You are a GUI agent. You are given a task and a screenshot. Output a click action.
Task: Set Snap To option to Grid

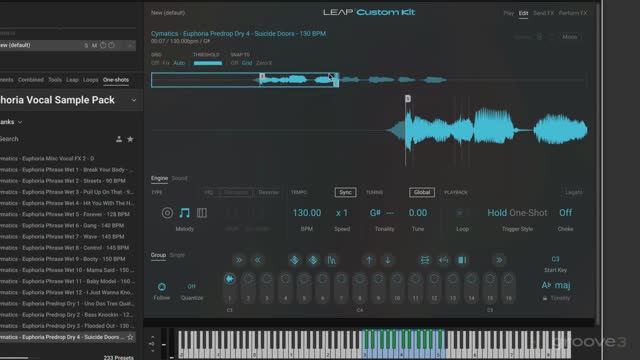(247, 63)
